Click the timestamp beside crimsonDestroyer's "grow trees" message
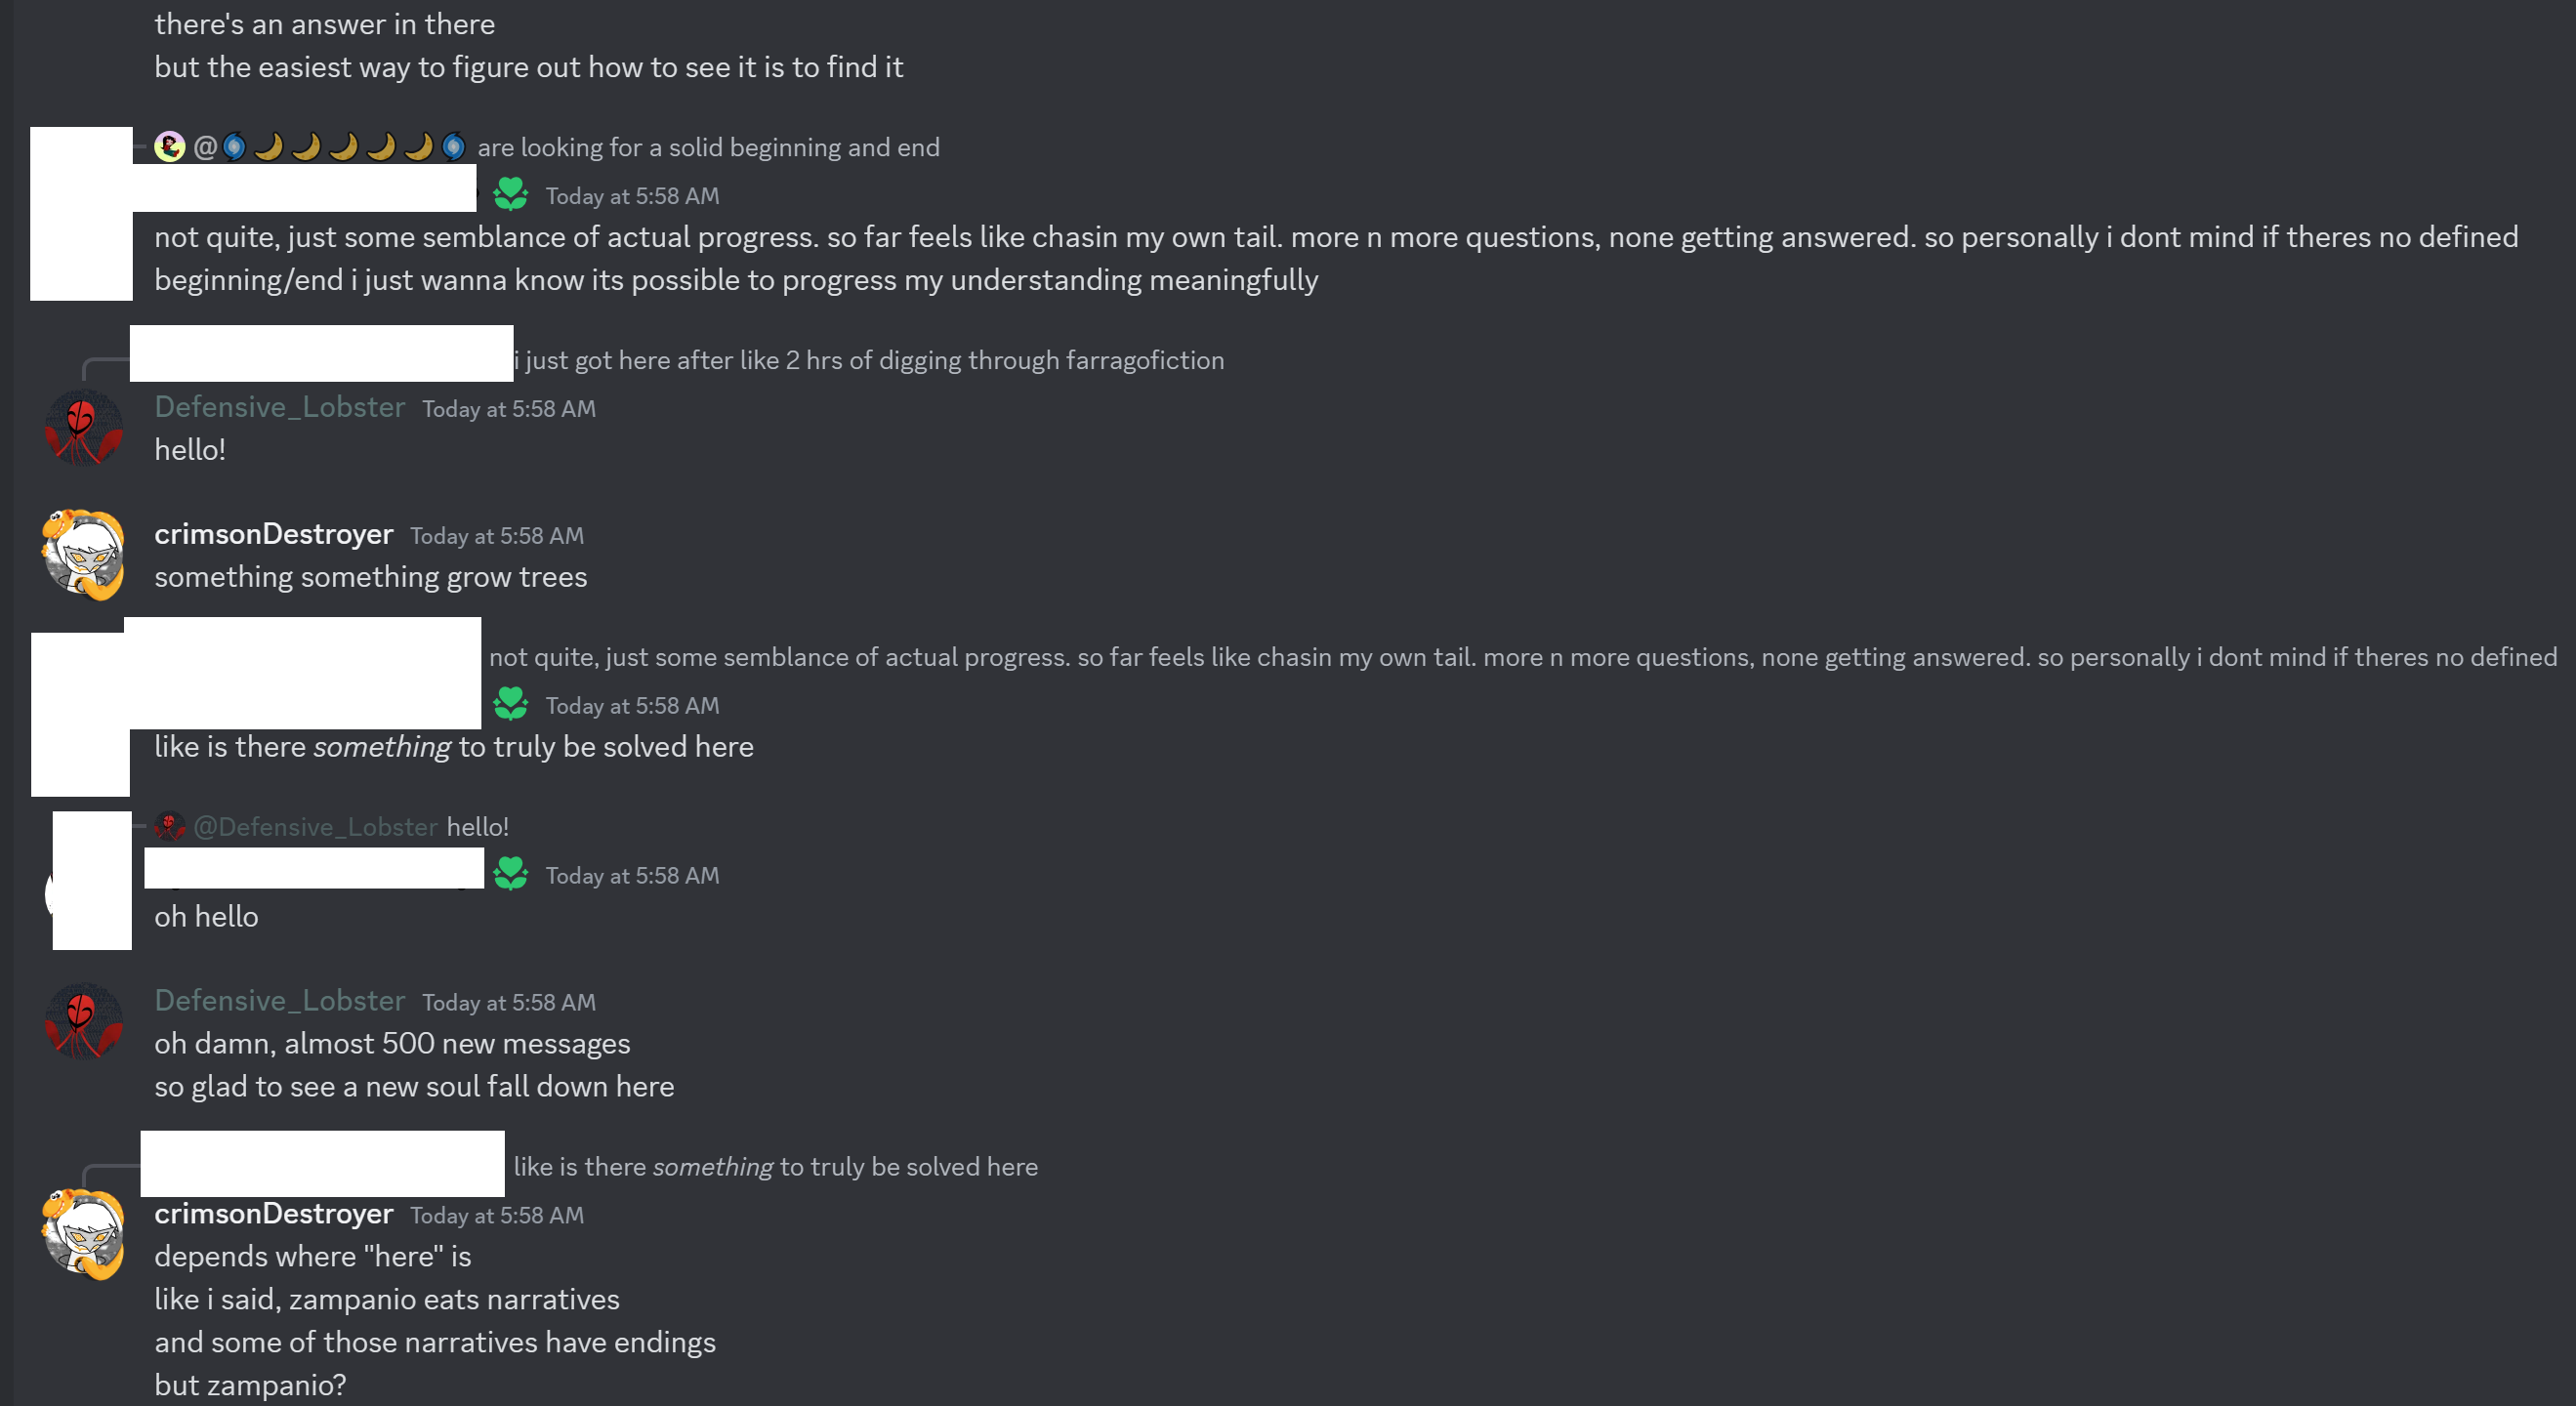Screen dimensions: 2576x1406 coord(496,536)
